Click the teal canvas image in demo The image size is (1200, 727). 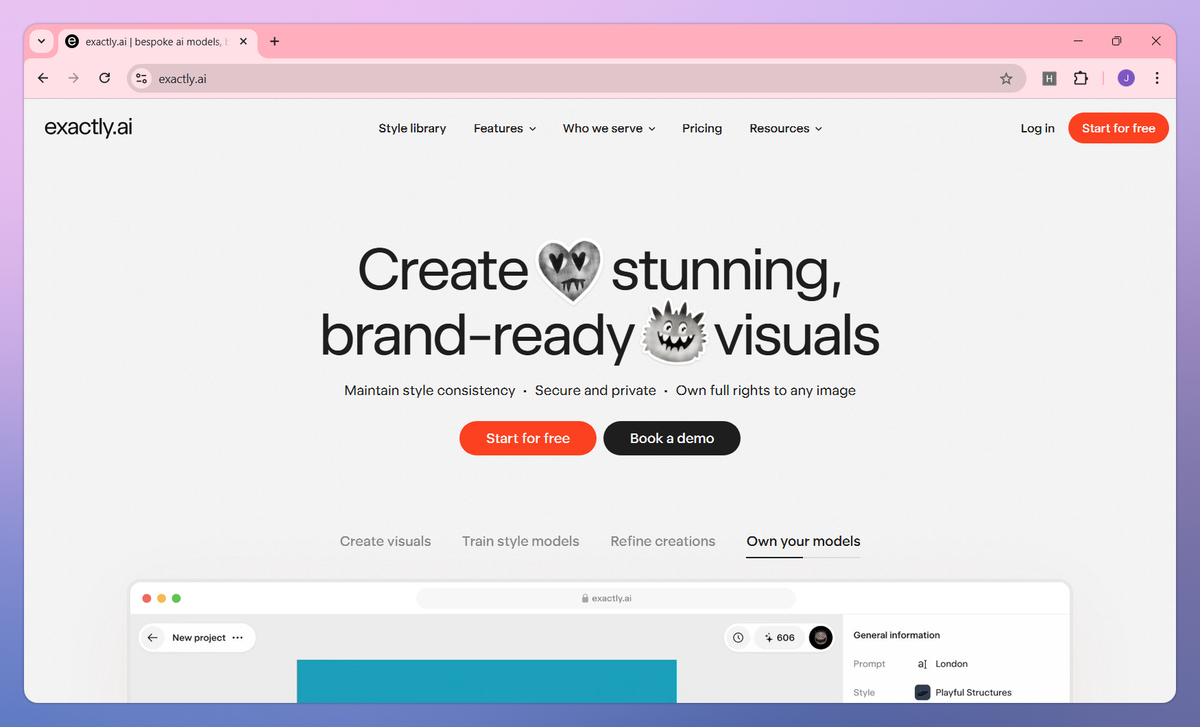coord(486,681)
